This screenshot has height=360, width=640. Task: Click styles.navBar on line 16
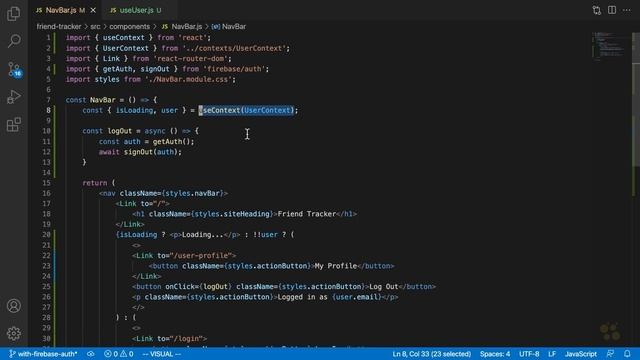[193, 193]
